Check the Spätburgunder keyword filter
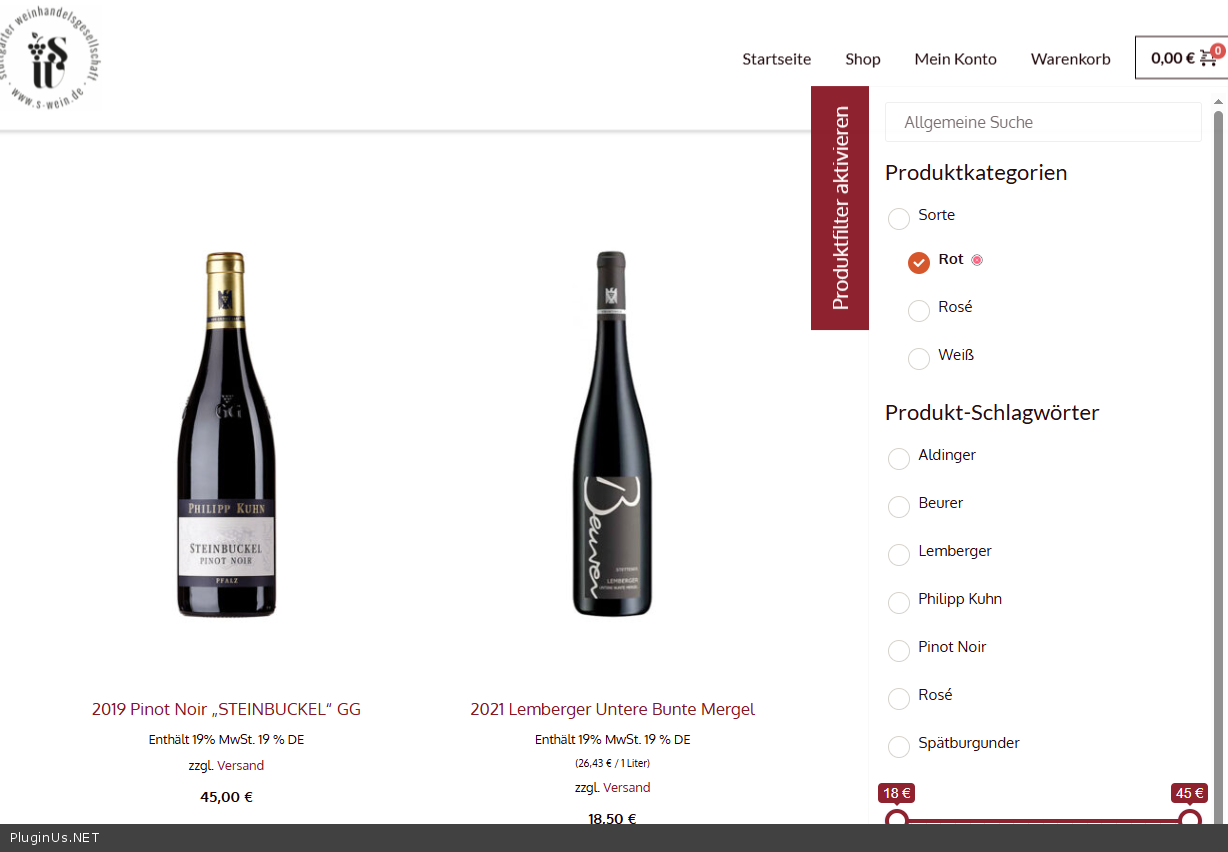Screen dimensions: 1228x852 (x=899, y=747)
